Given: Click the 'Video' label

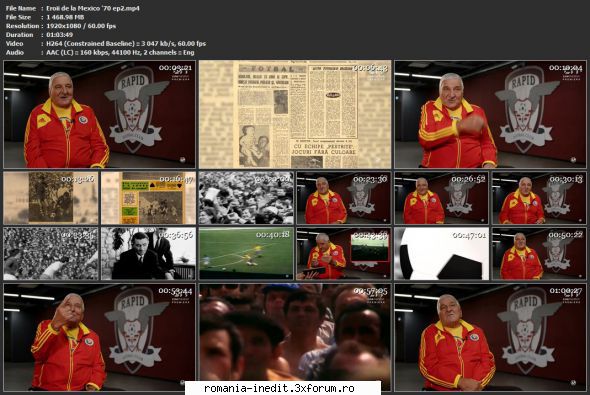Looking at the screenshot, I should tap(14, 44).
